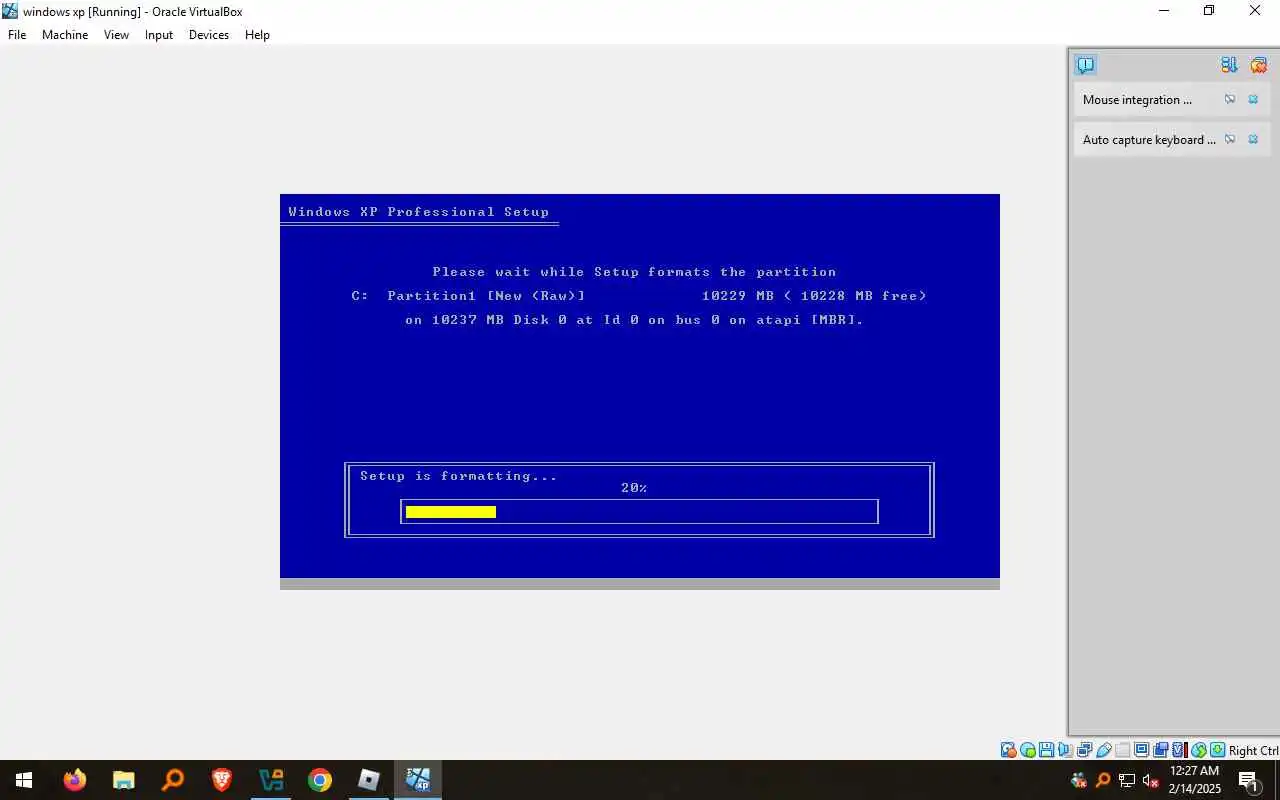Image resolution: width=1280 pixels, height=800 pixels.
Task: Open the taskbar clock showing 12:27 AM
Action: tap(1194, 780)
